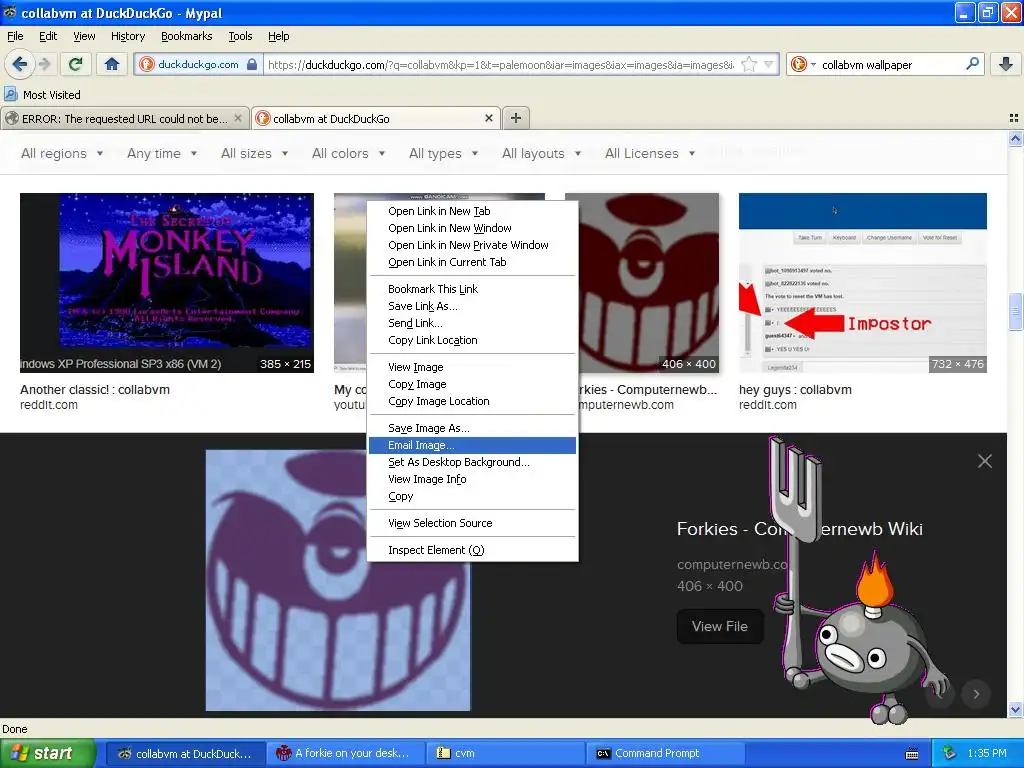Open the Bookmarks menu
This screenshot has width=1024, height=768.
[186, 36]
